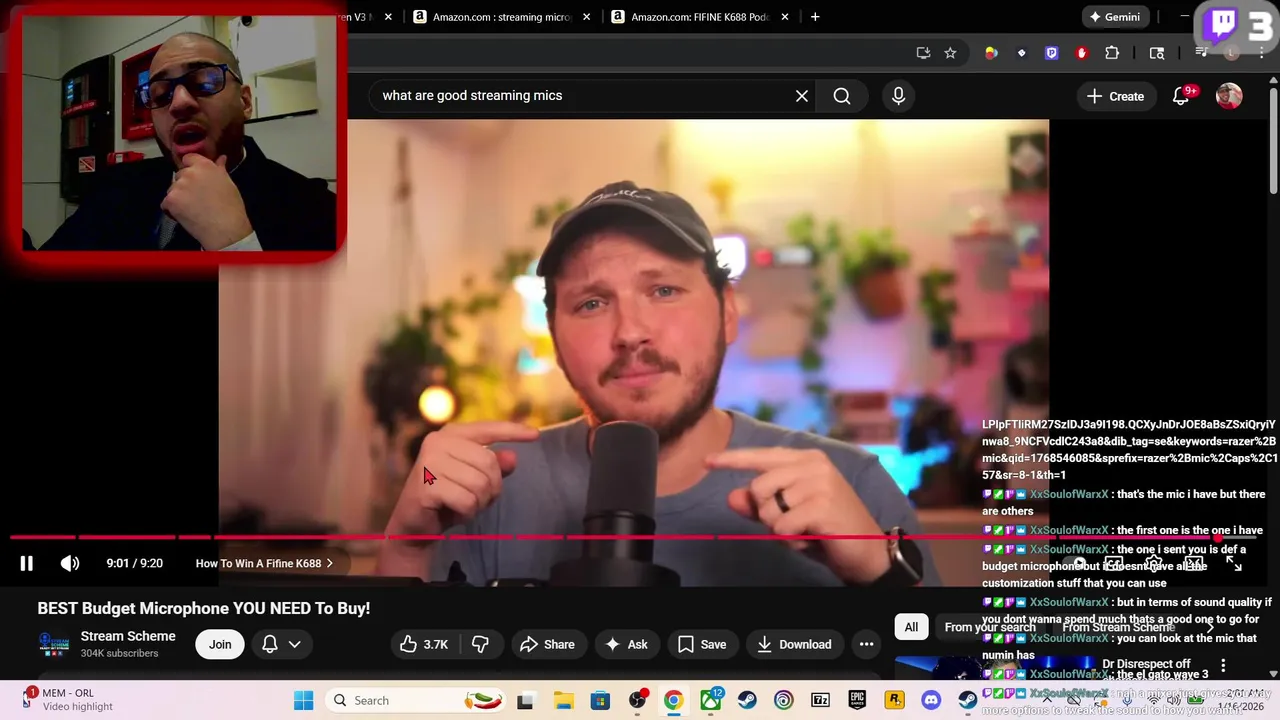Image resolution: width=1280 pixels, height=720 pixels.
Task: Open the Stream Scheme channel avatar
Action: click(x=54, y=645)
